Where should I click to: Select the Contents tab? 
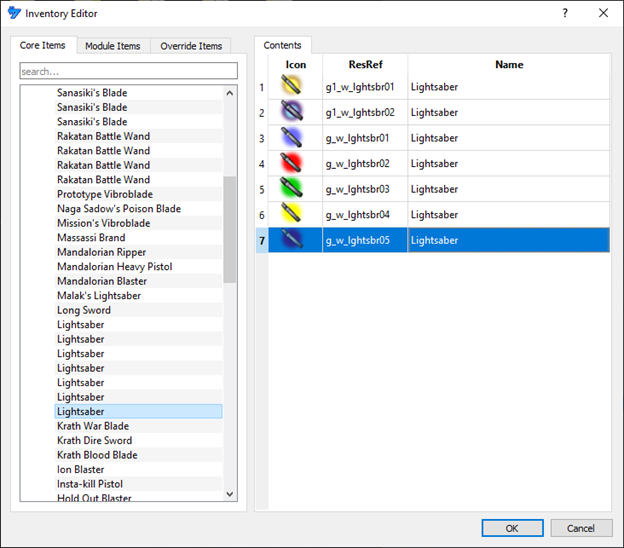(x=282, y=45)
